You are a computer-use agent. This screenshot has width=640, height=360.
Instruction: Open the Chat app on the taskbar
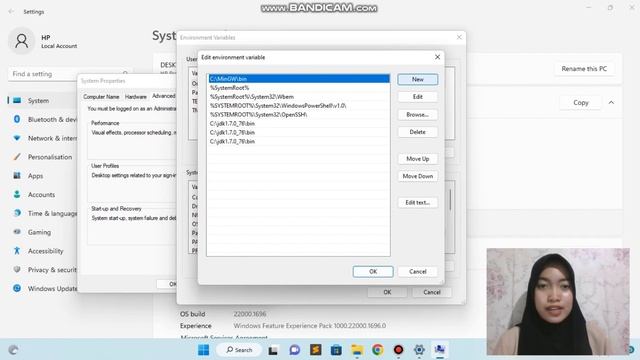294,350
